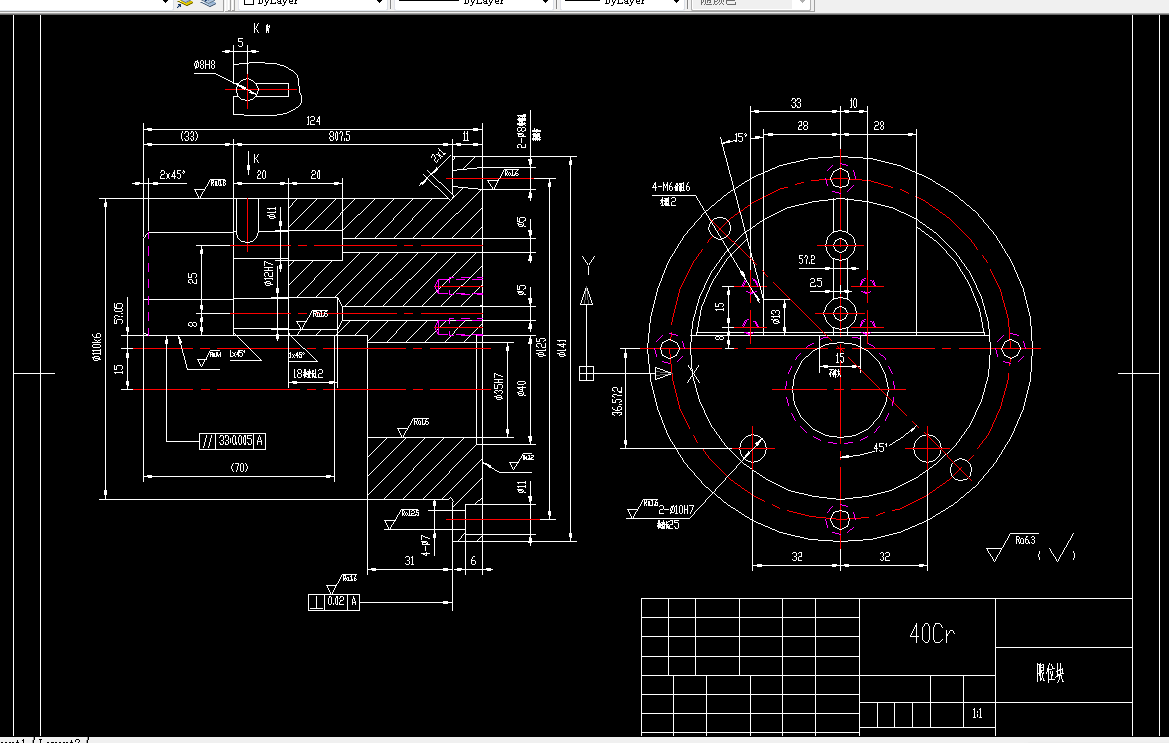Select the 限位块 part name text
This screenshot has width=1169, height=743.
tap(1050, 673)
